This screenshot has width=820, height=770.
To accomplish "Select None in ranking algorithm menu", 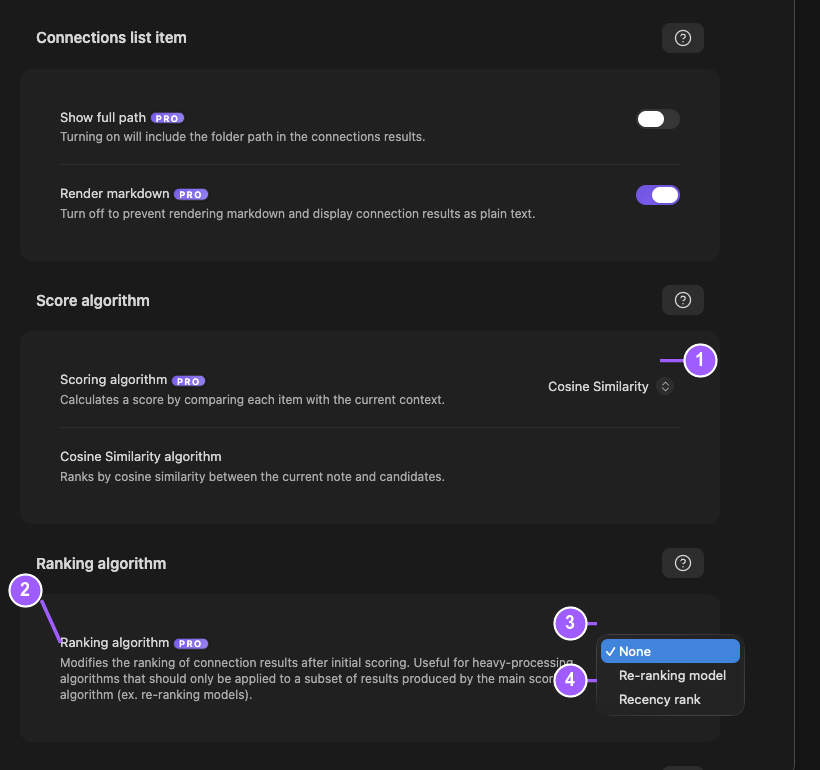I will (x=670, y=651).
